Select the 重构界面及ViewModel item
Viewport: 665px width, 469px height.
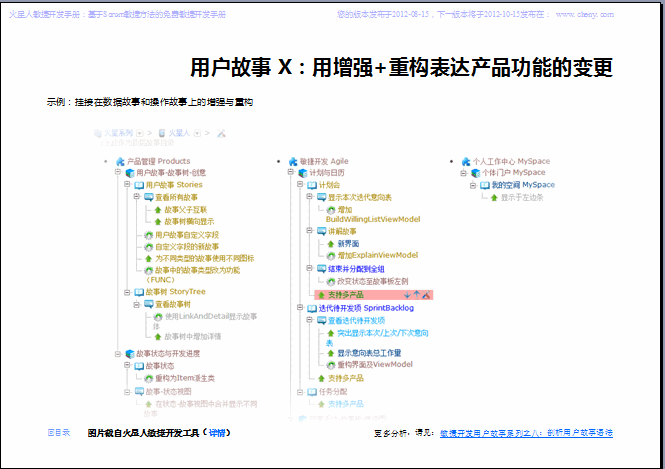tap(375, 365)
